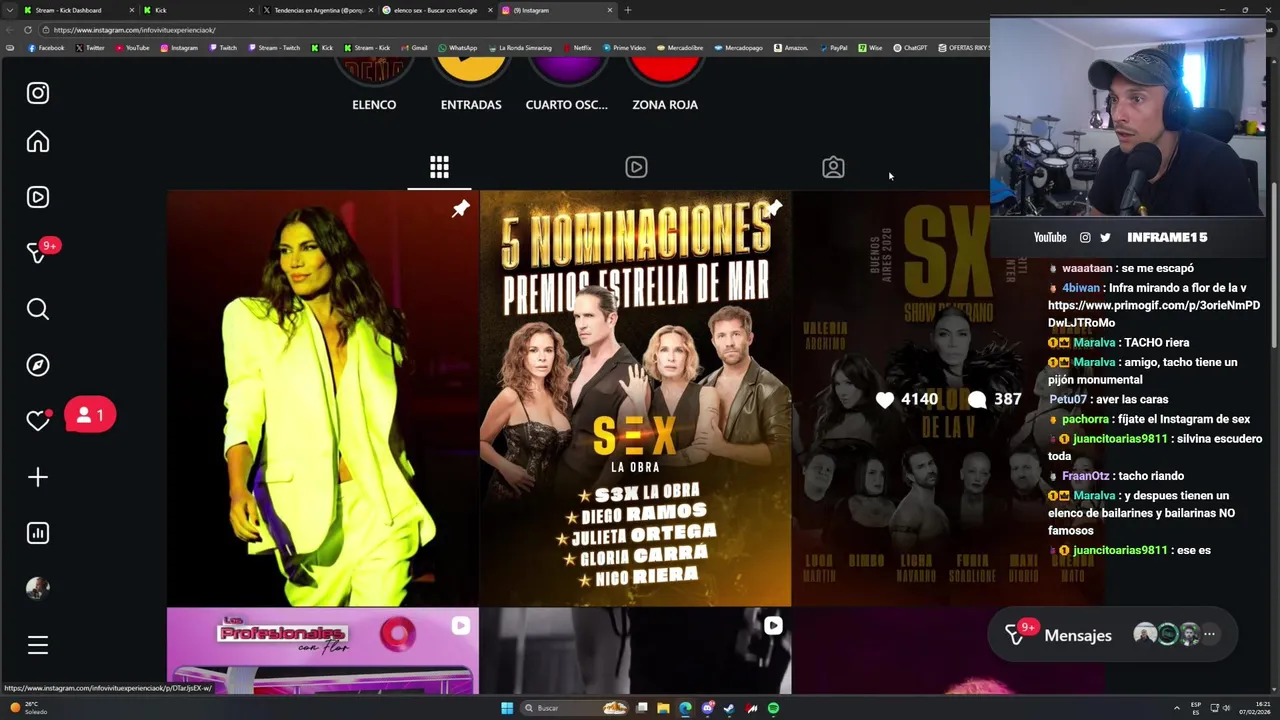The width and height of the screenshot is (1280, 720).
Task: Go to Instagram Home feed
Action: pyautogui.click(x=38, y=142)
